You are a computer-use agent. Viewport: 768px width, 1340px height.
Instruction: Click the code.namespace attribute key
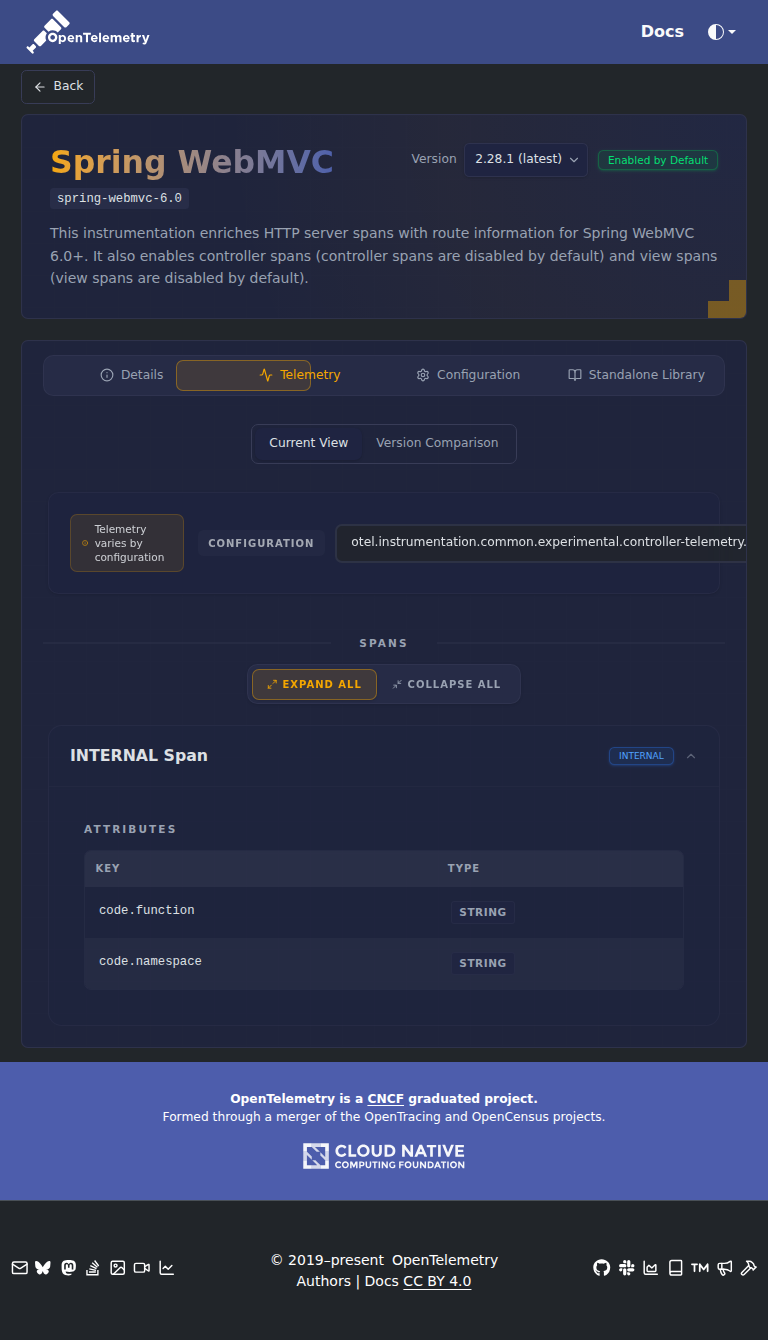tap(150, 961)
